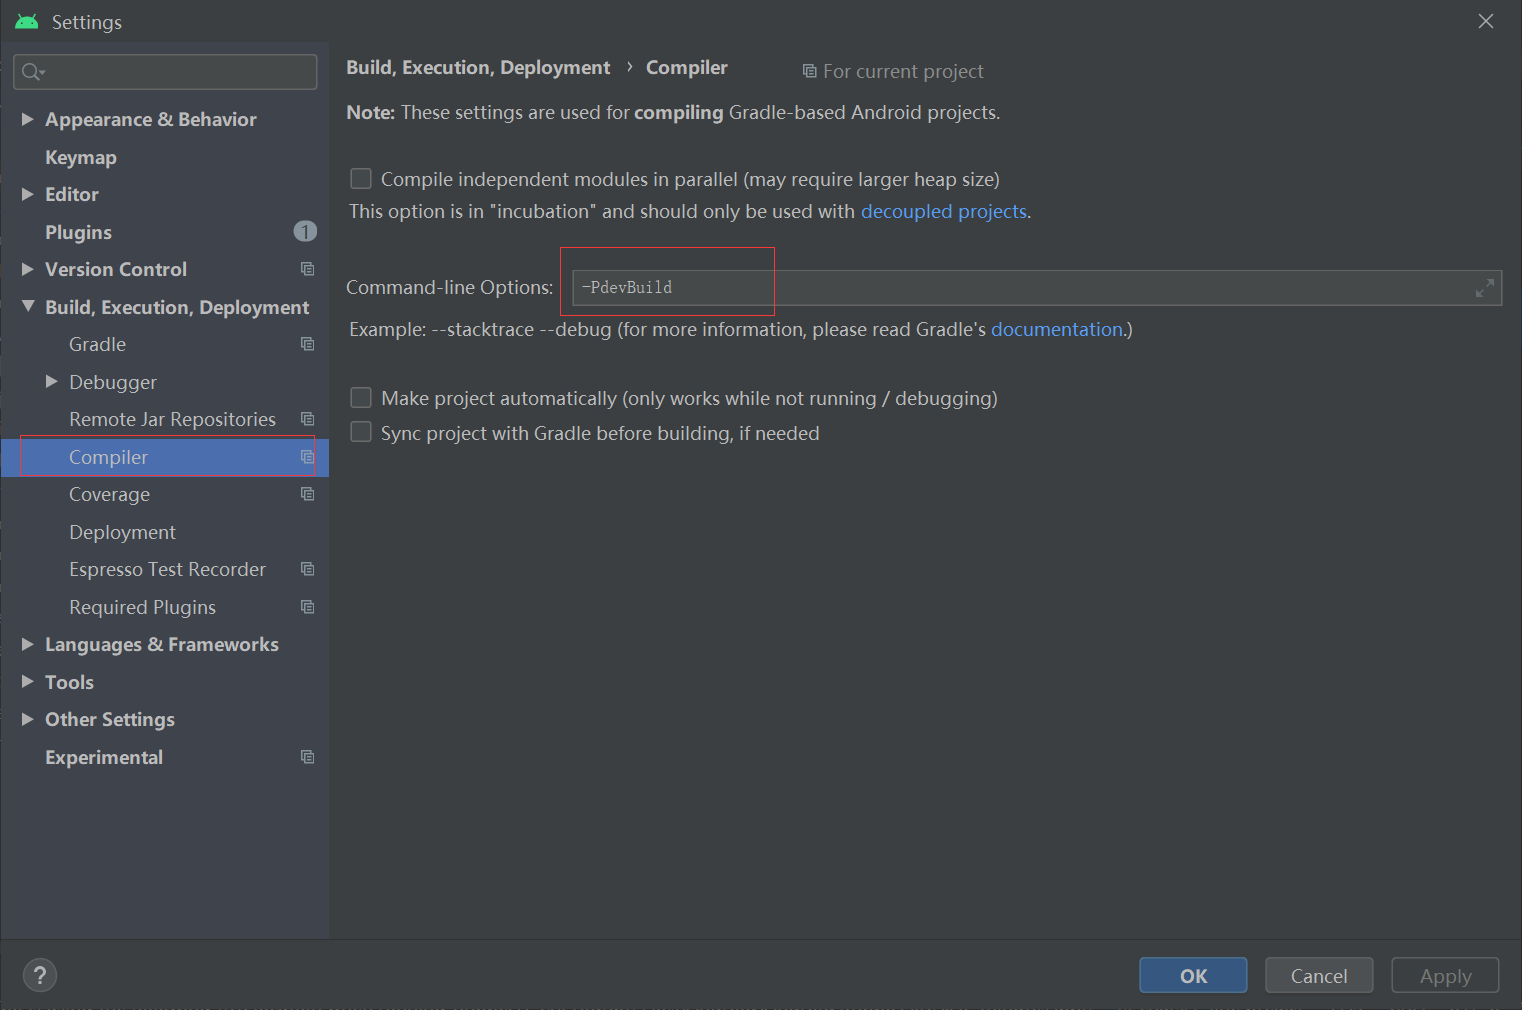
Task: Collapse the Build, Execution, Deployment section
Action: (x=28, y=306)
